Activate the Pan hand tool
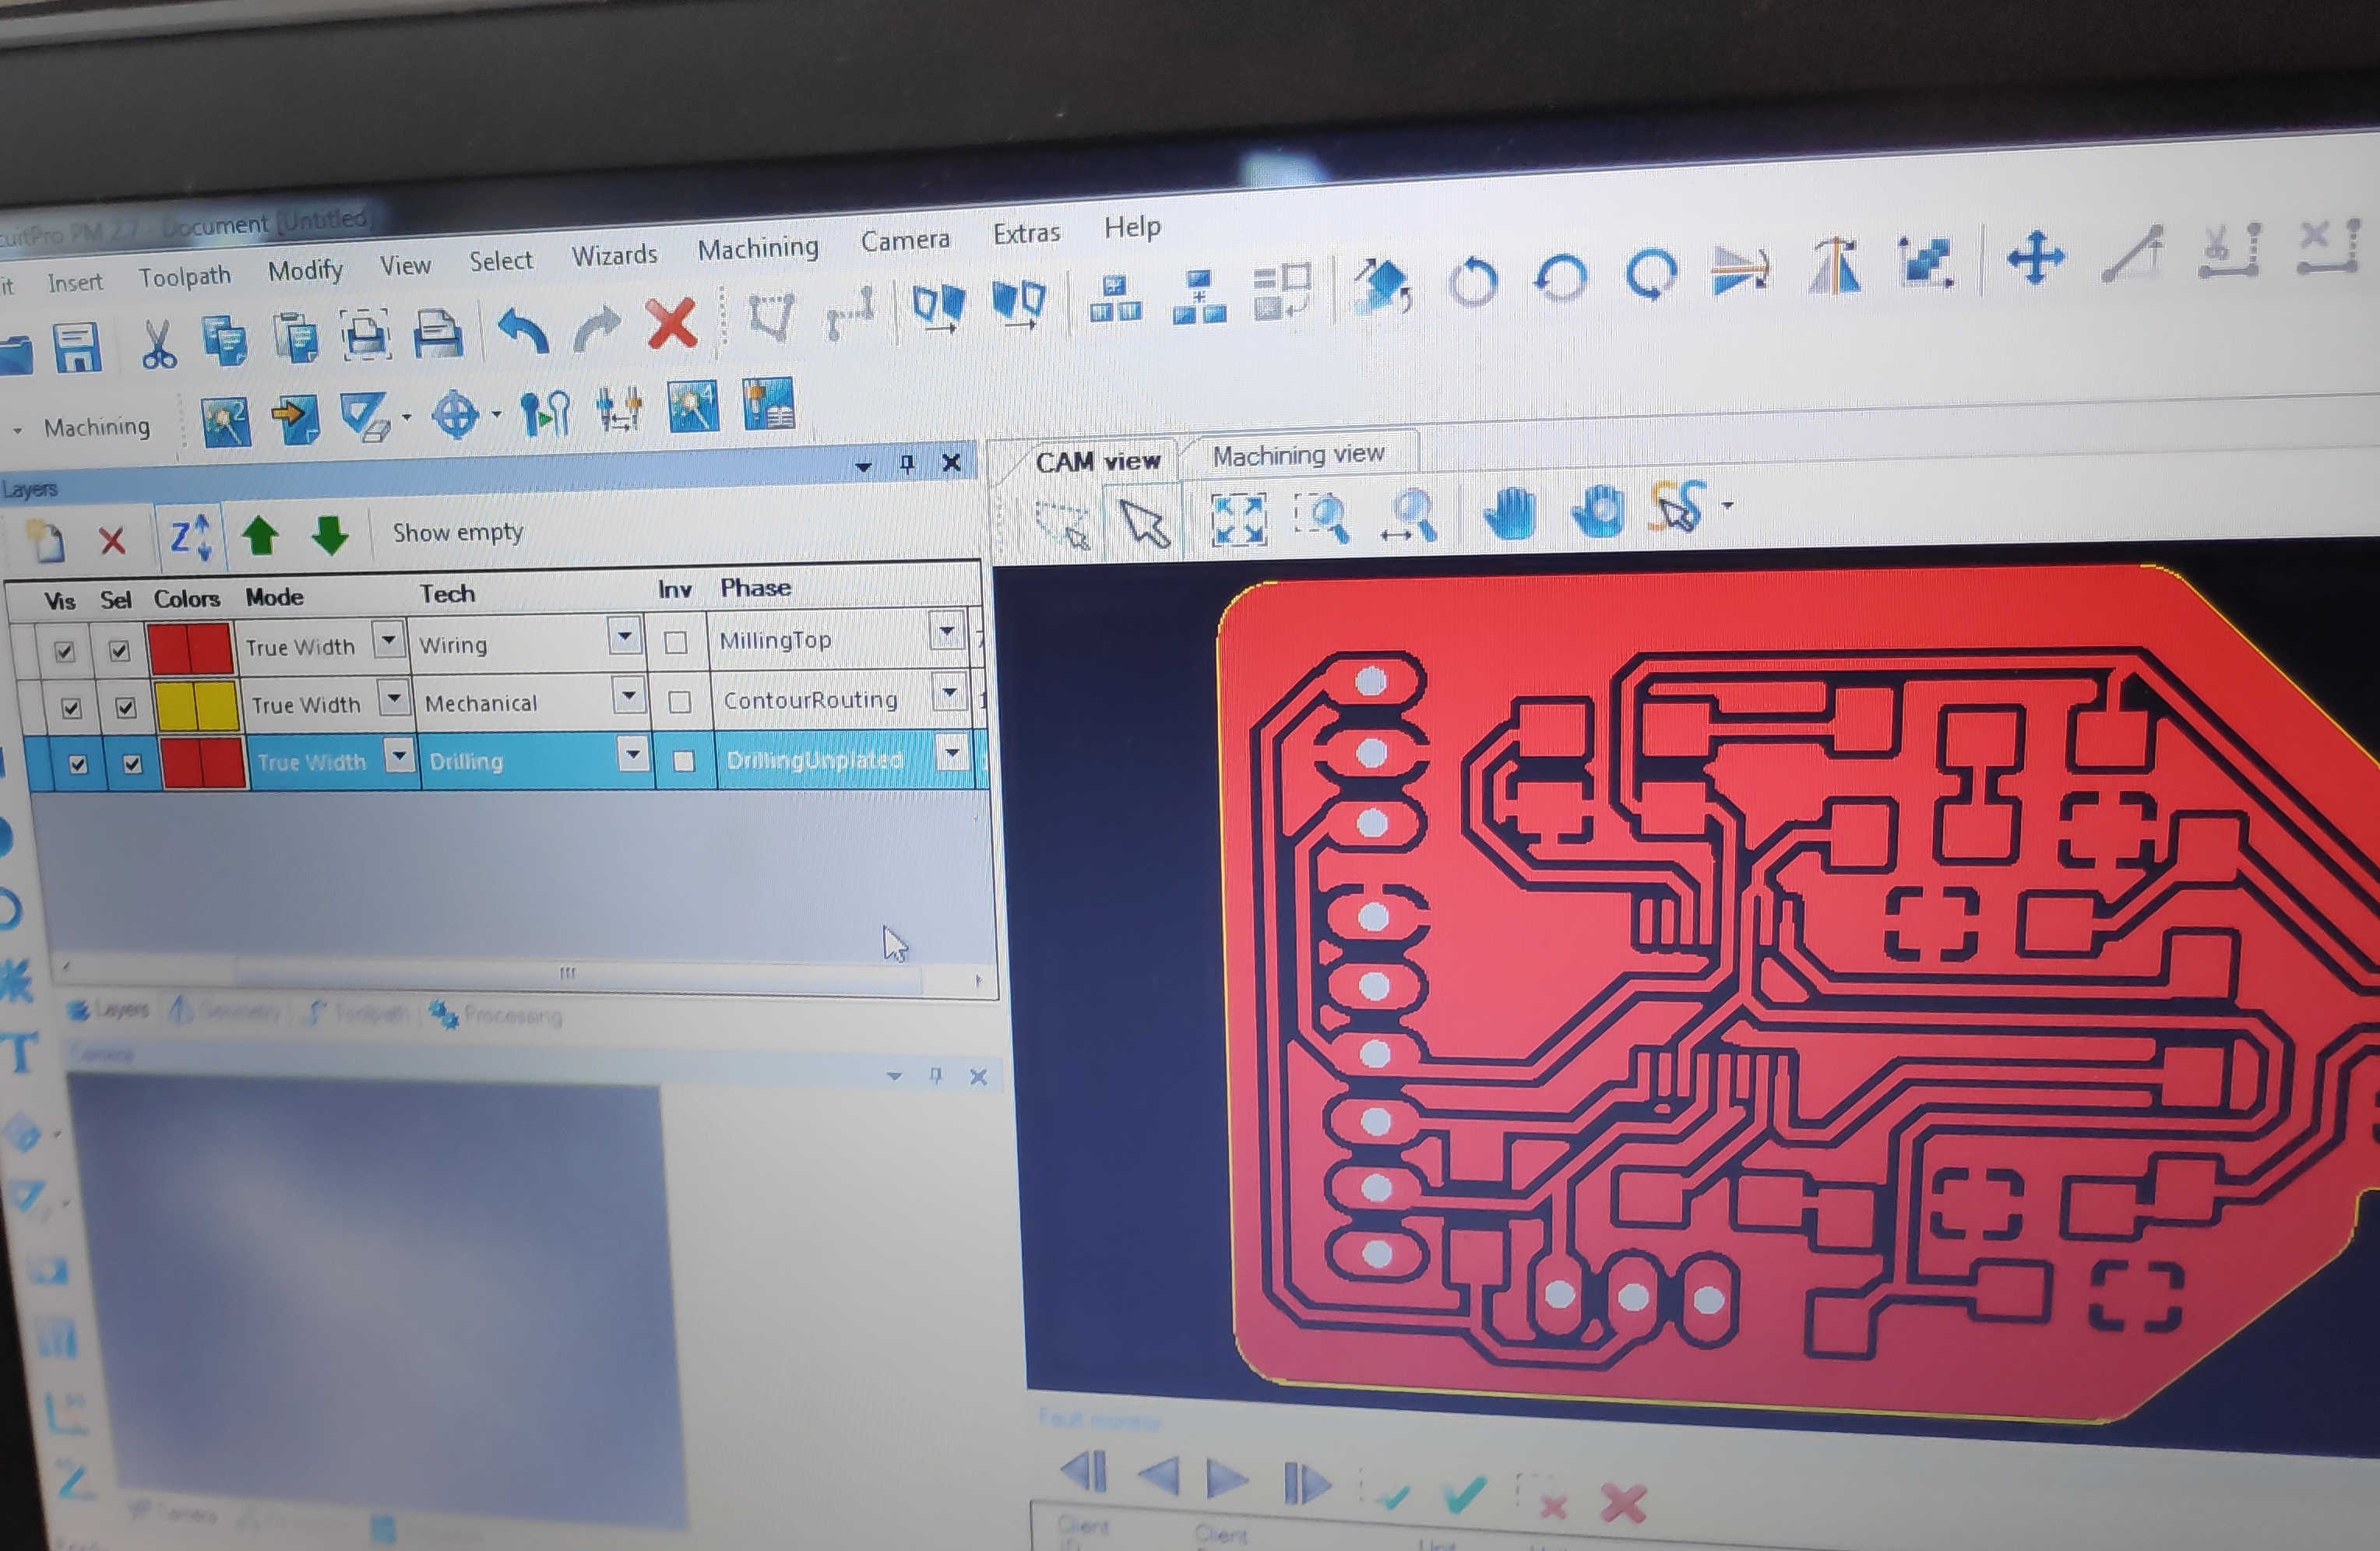 1509,513
